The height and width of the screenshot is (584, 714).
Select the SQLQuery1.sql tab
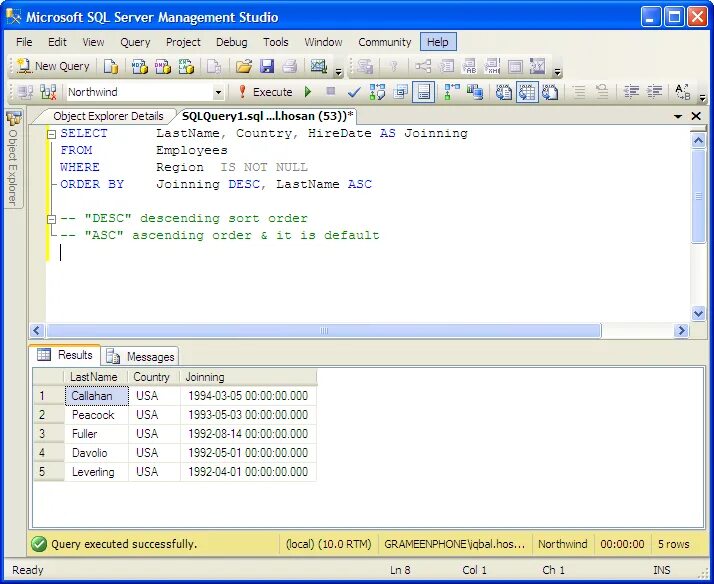pos(268,117)
